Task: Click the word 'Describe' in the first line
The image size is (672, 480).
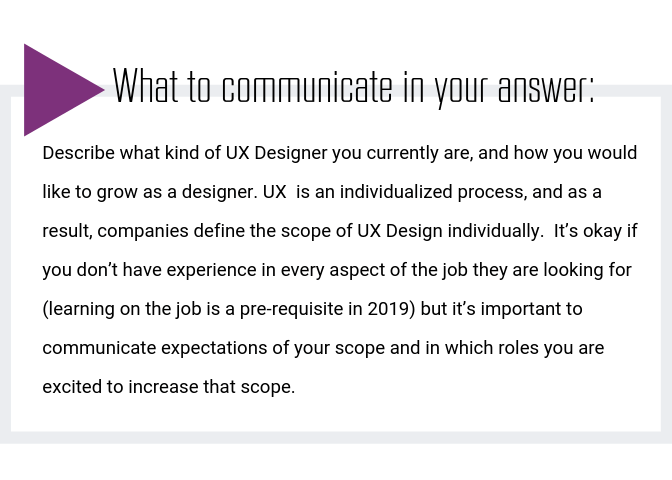Action: (78, 153)
